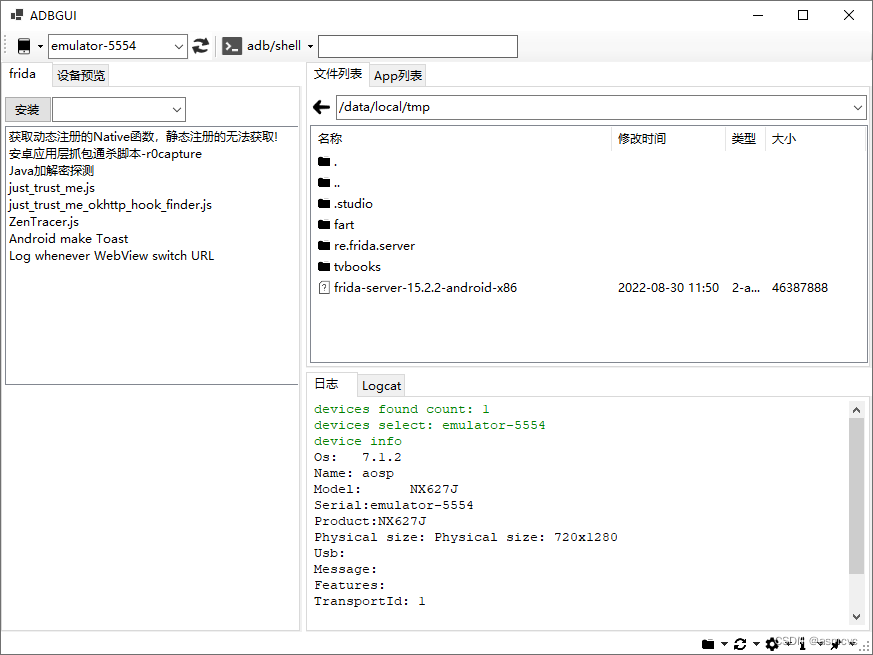Viewport: 873px width, 655px height.
Task: Sort files by 类型 column header
Action: pos(743,139)
